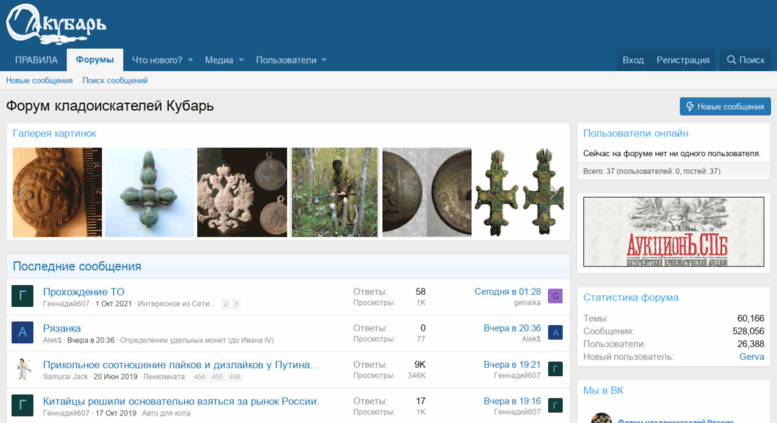777x423 pixels.
Task: Show previous gallery images with left arrow
Action: [23, 193]
